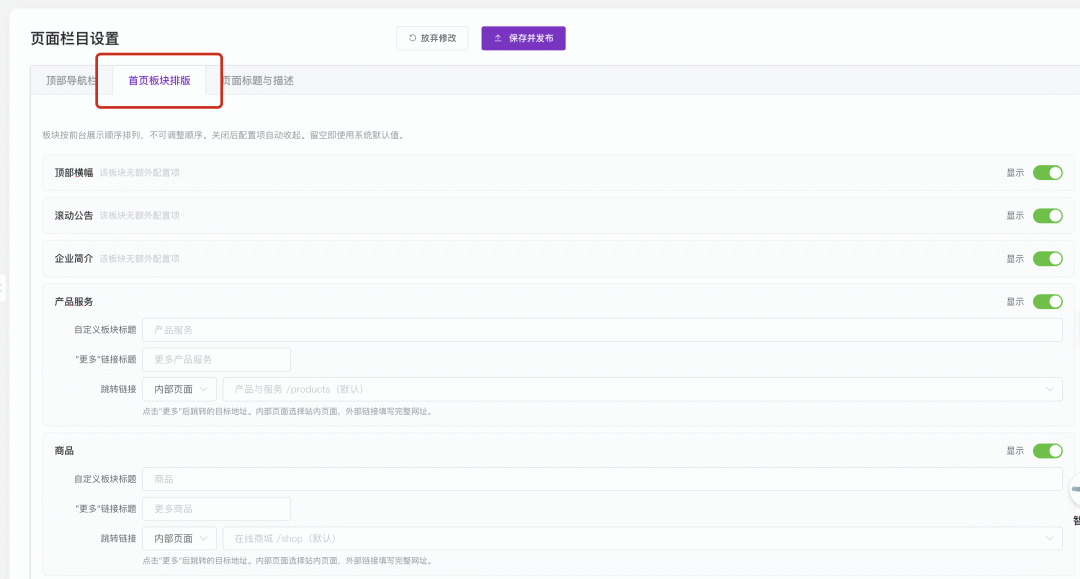Image resolution: width=1080 pixels, height=579 pixels.
Task: Open 内部页面 link type dropdown under 商品
Action: (x=179, y=538)
